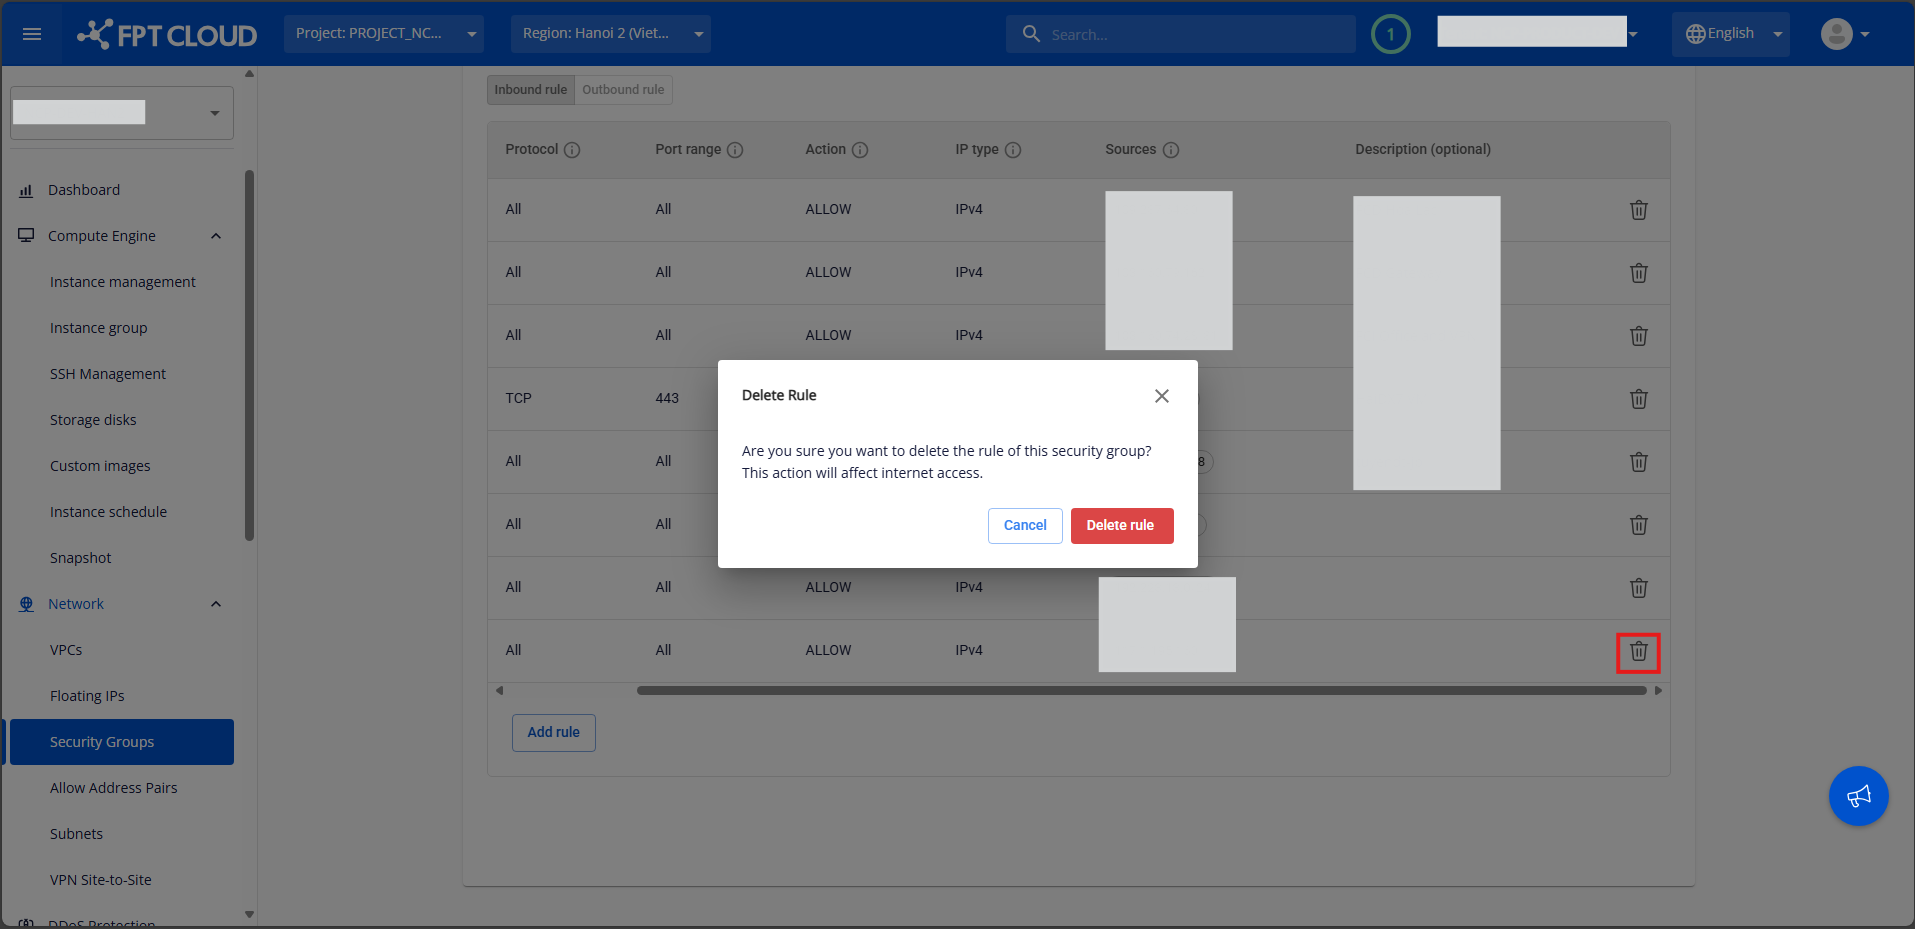
Task: Confirm with the red Delete rule button
Action: pos(1121,526)
